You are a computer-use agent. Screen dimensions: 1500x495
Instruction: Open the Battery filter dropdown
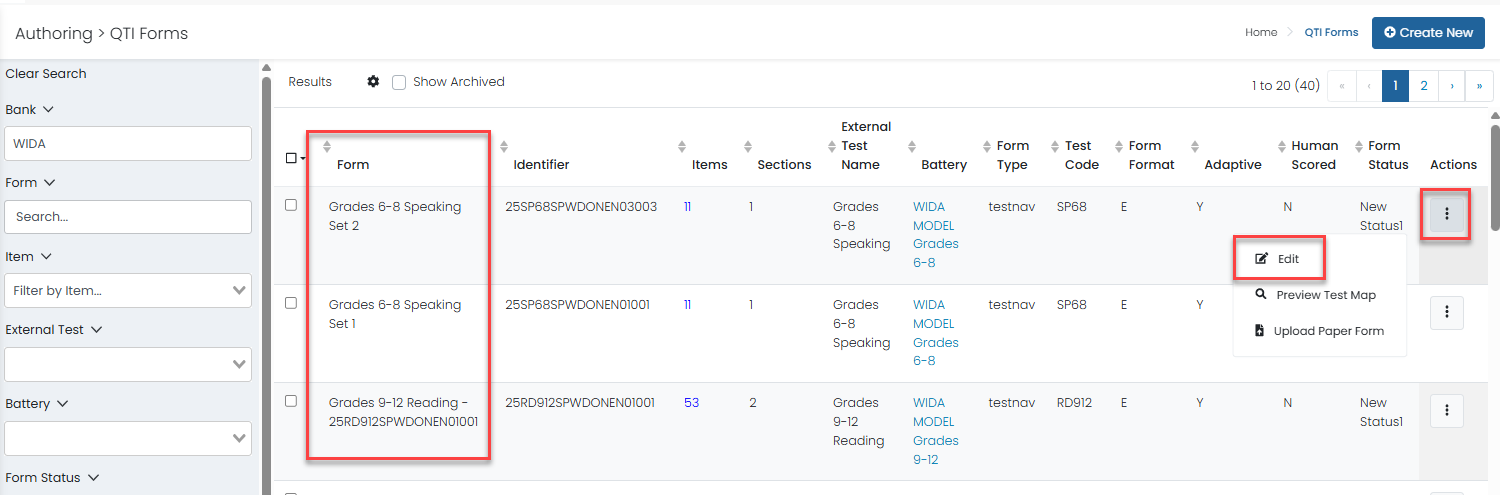click(128, 438)
